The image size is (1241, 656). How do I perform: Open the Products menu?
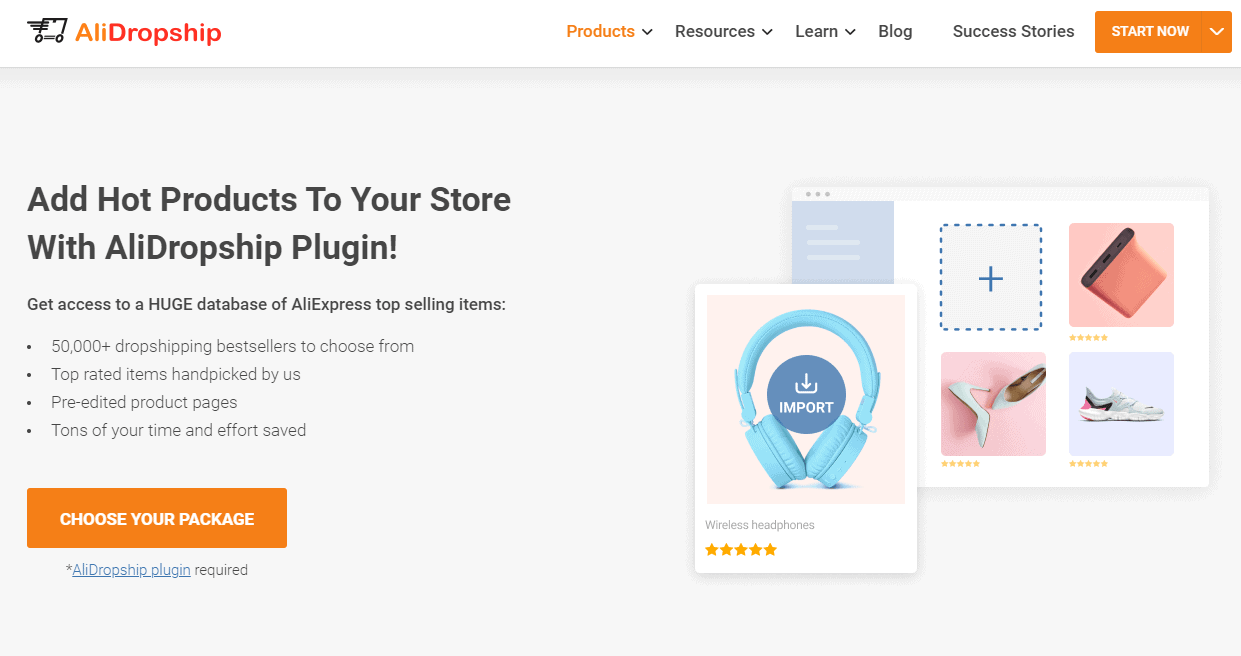coord(600,32)
